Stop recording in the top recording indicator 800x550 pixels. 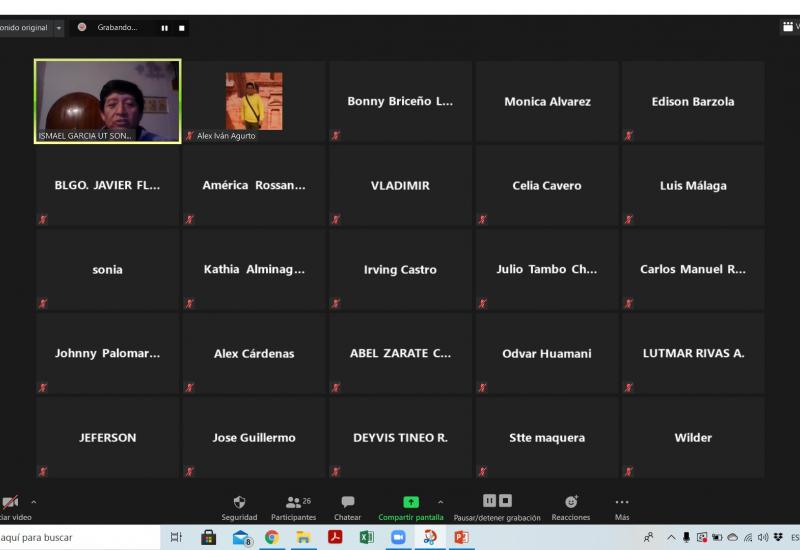(x=181, y=28)
